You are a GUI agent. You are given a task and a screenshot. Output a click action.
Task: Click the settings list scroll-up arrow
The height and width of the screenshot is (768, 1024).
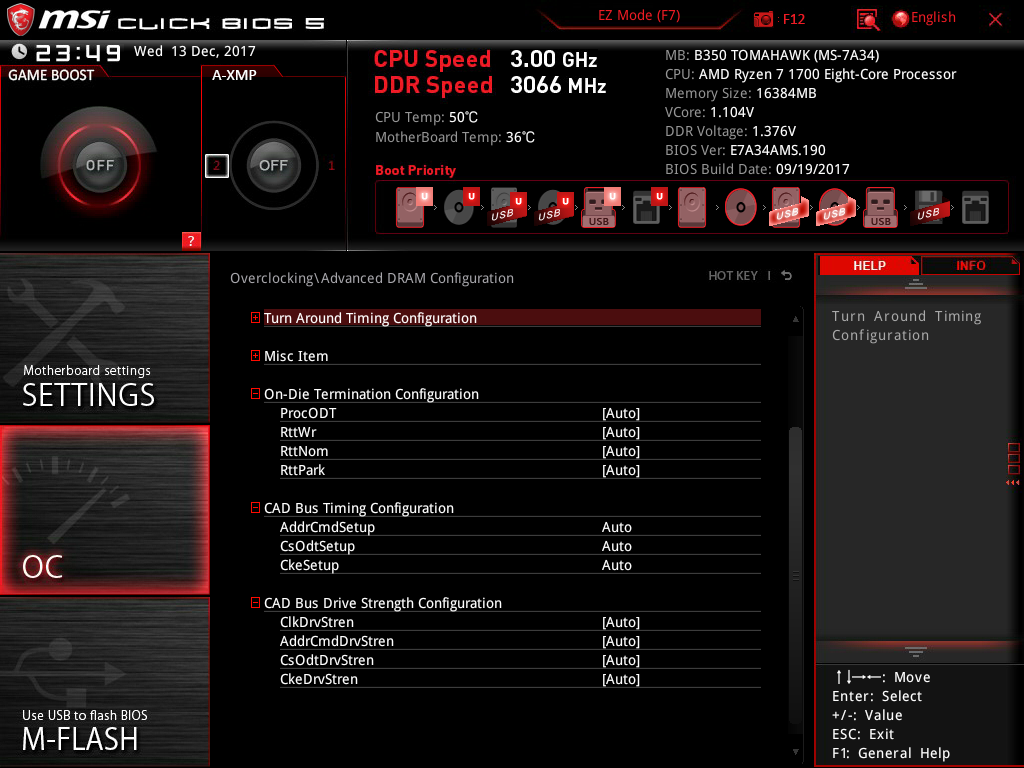[x=795, y=319]
